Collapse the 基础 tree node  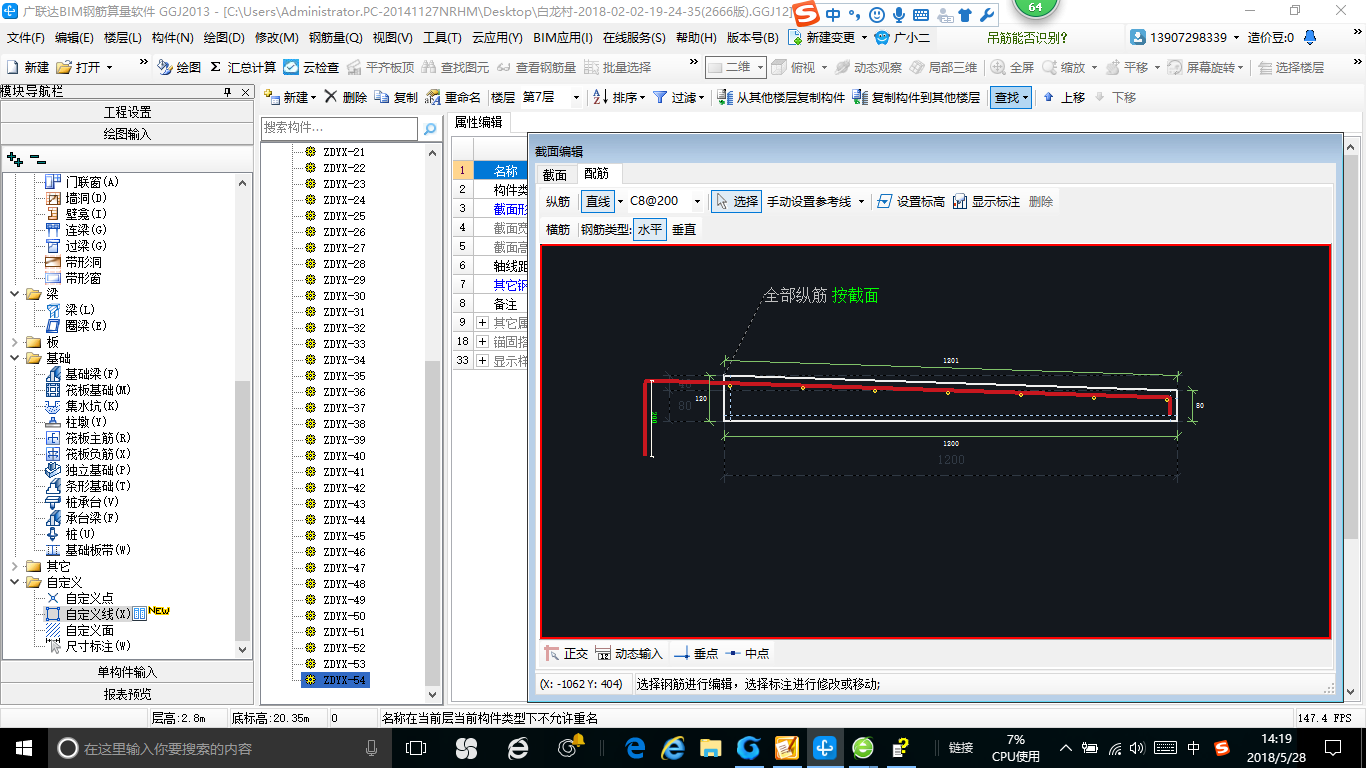pos(15,358)
